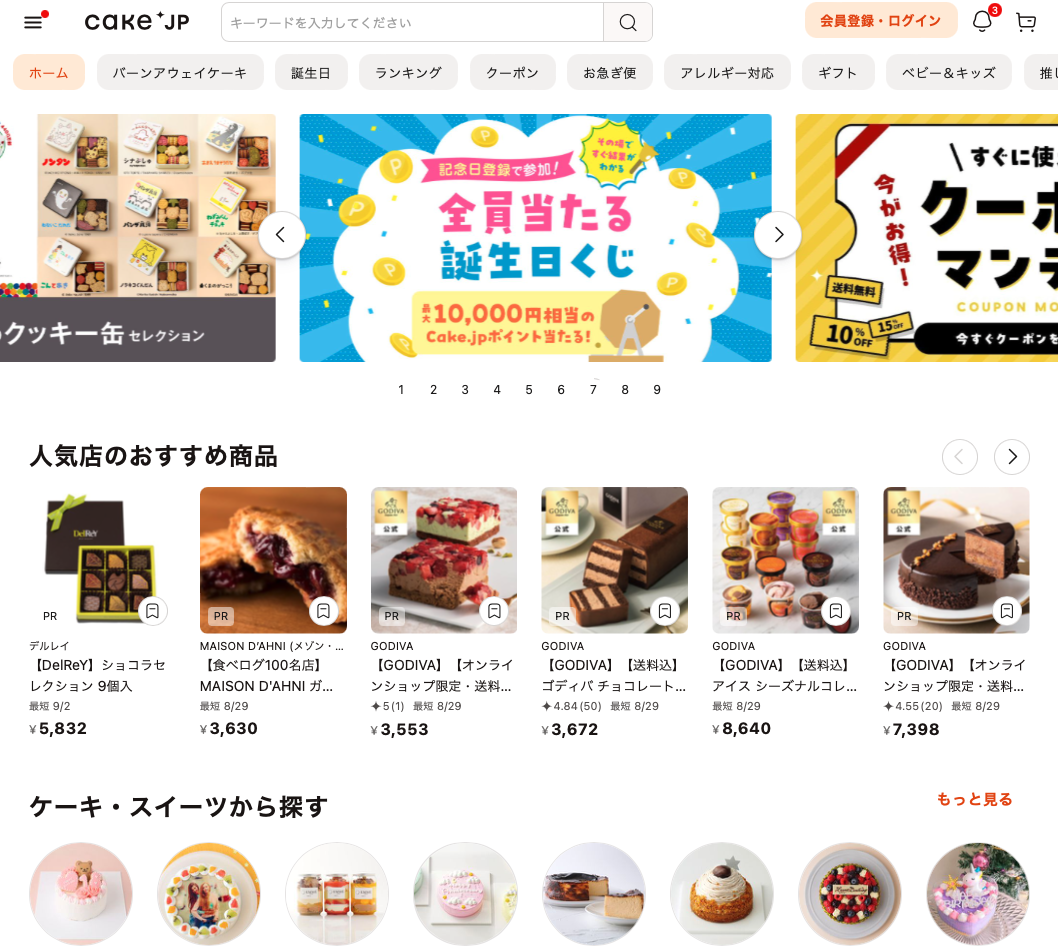Select the Mont Blanc cake category circle
1058x950 pixels.
(721, 893)
